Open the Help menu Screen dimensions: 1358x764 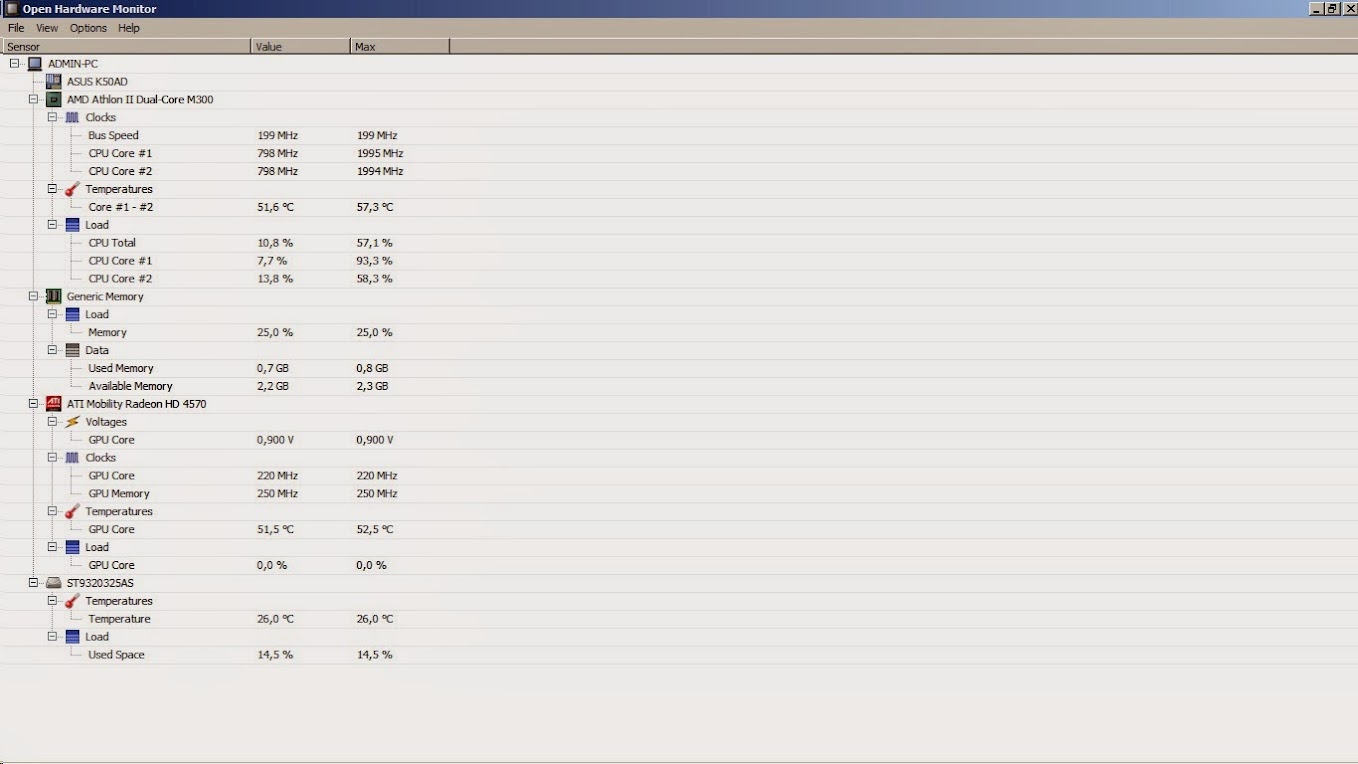click(129, 28)
